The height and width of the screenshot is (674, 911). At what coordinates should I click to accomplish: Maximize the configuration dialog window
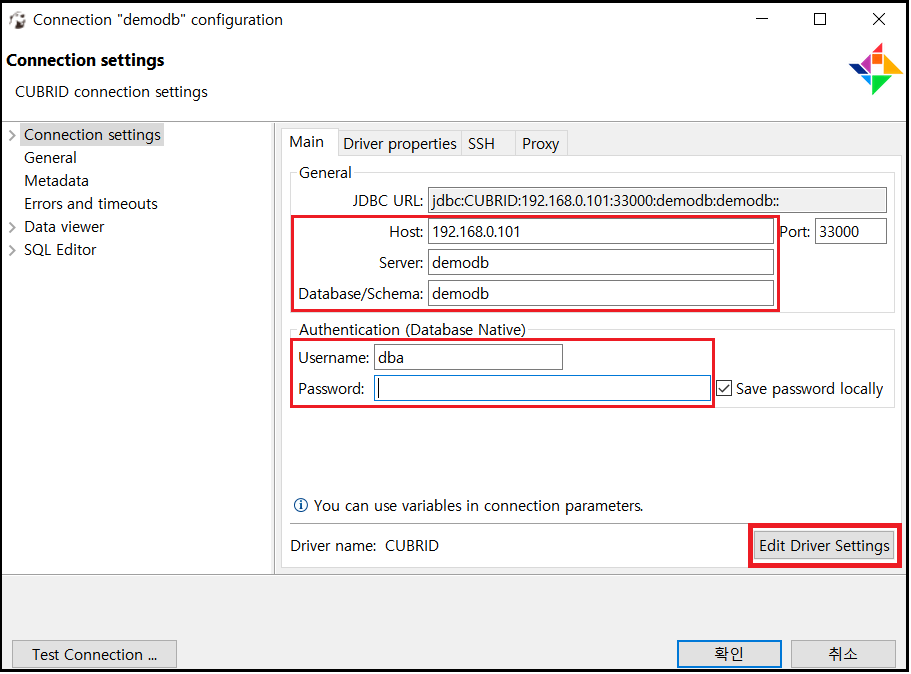pyautogui.click(x=820, y=20)
